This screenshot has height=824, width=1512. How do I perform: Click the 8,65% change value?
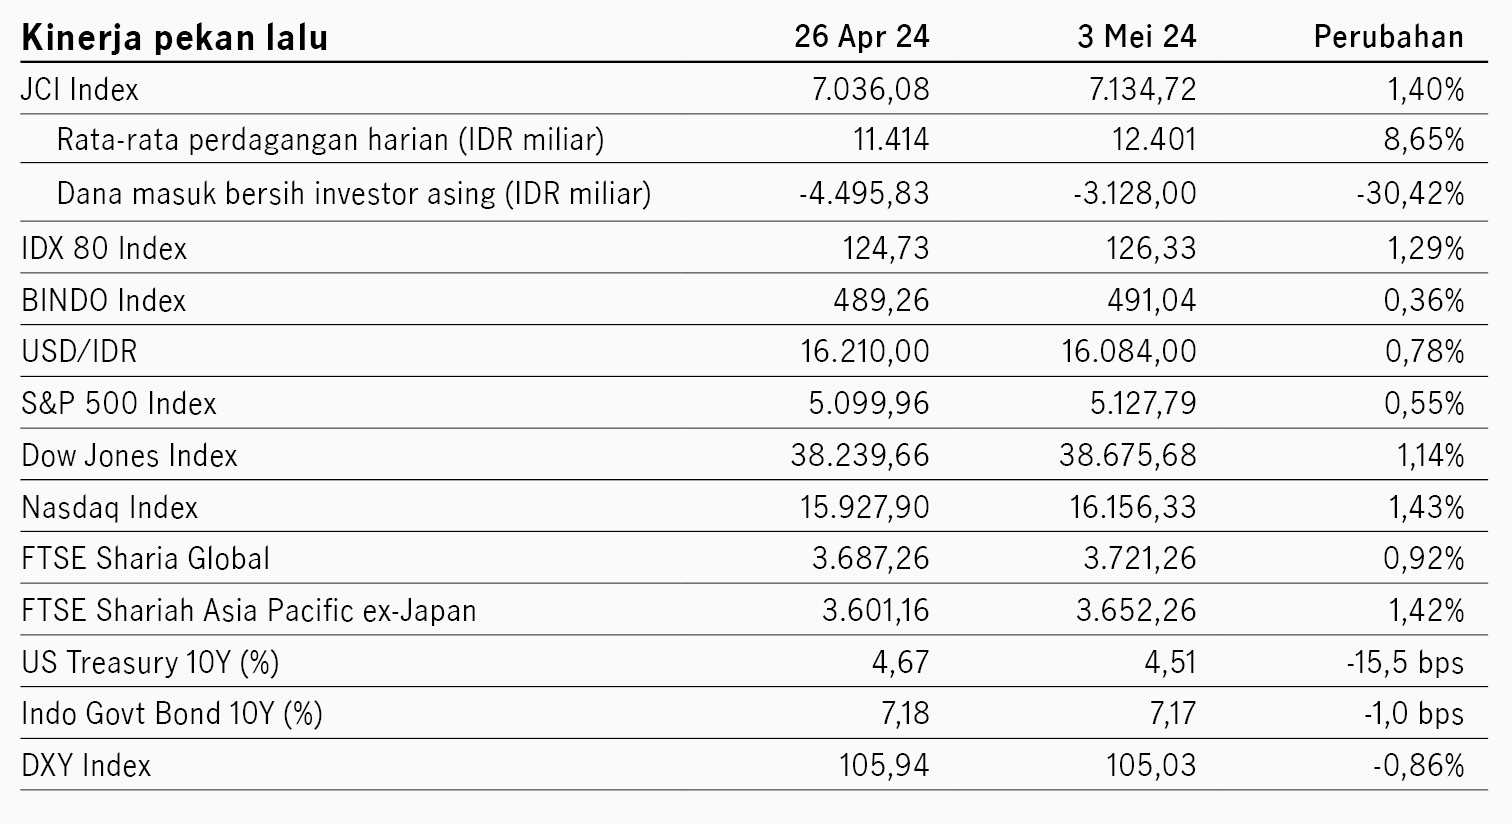[x=1424, y=139]
